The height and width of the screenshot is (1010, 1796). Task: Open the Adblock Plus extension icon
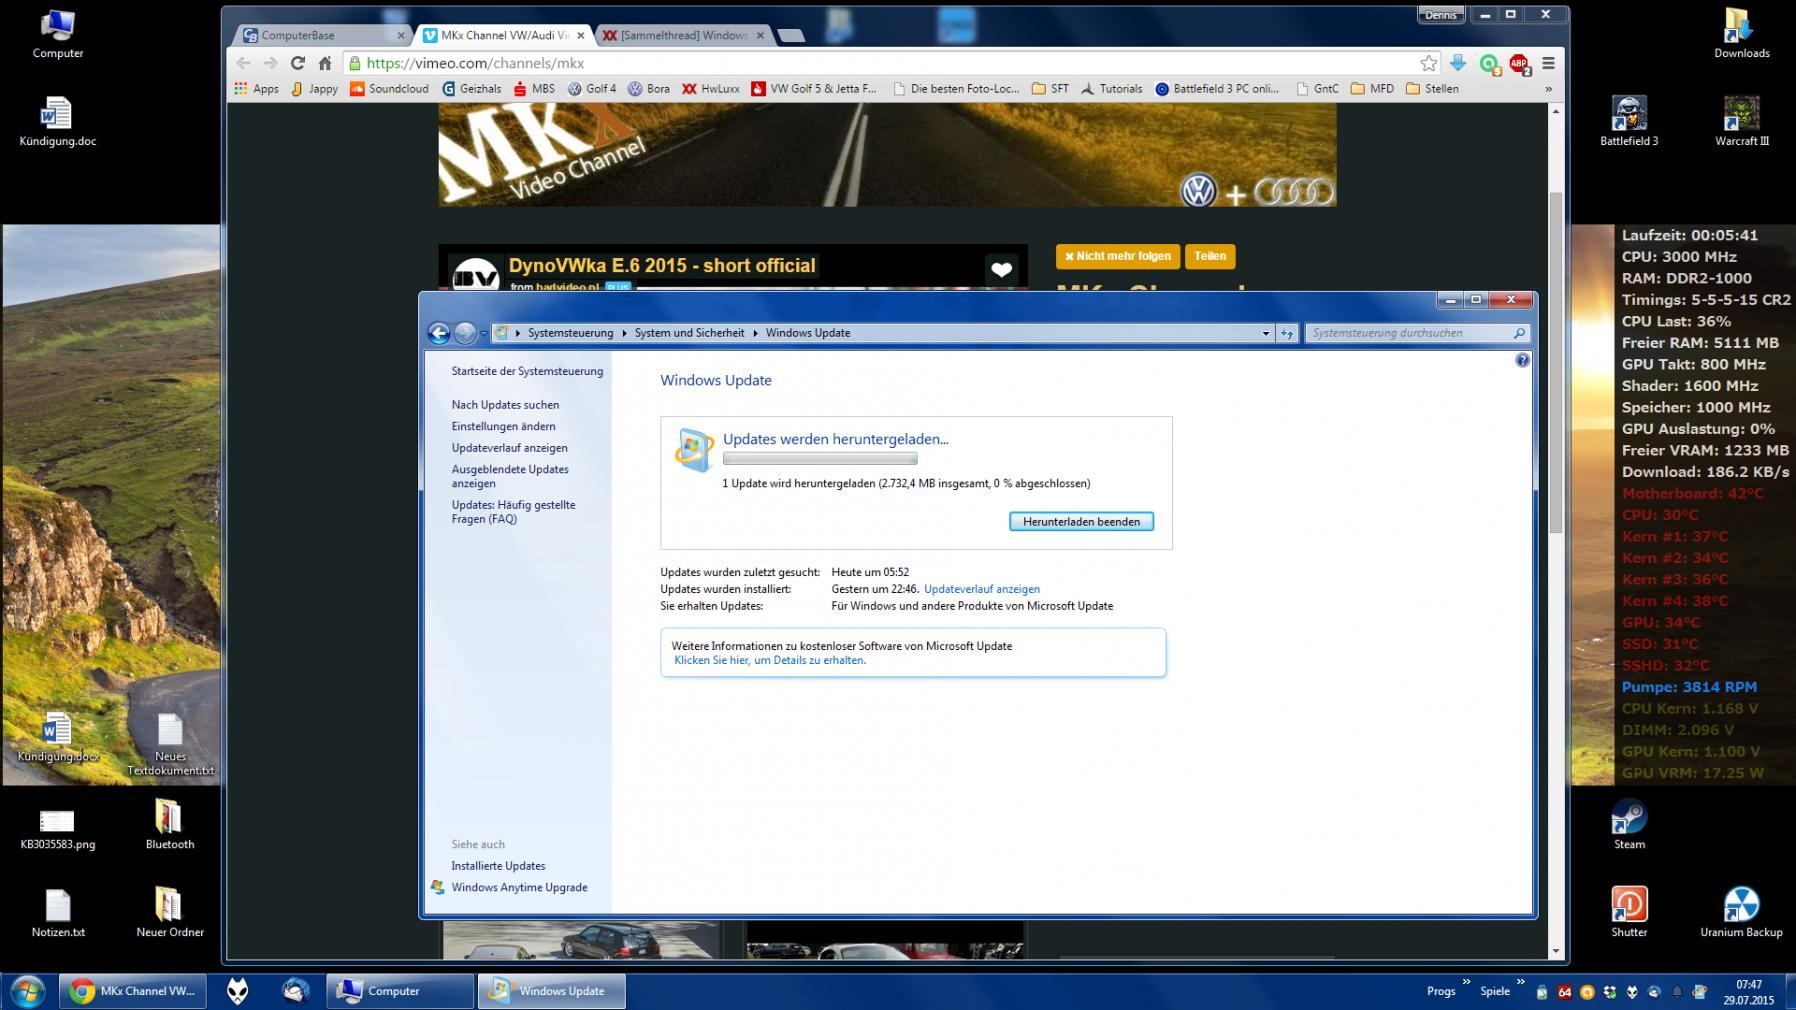coord(1519,64)
